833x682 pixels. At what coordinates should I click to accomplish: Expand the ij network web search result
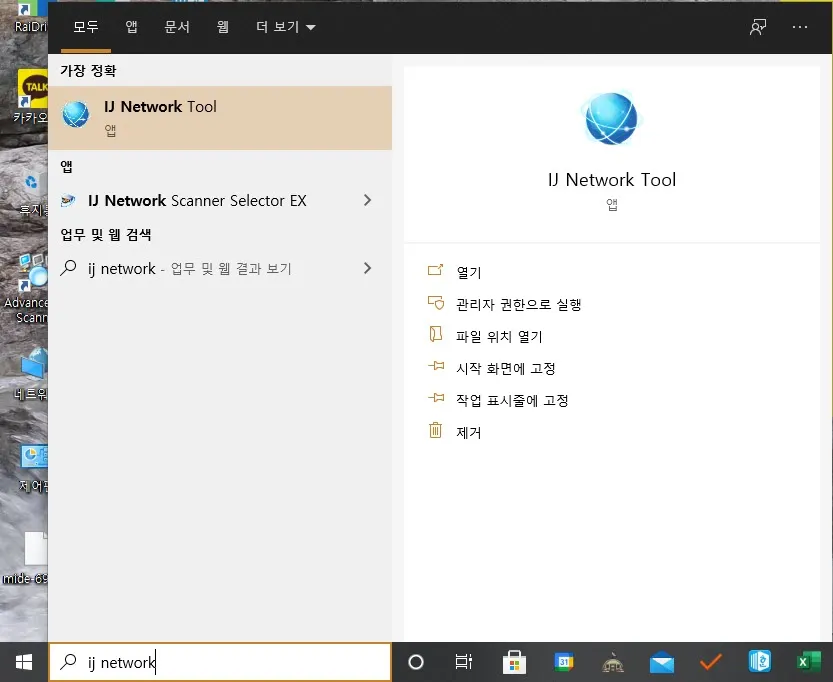coord(369,268)
